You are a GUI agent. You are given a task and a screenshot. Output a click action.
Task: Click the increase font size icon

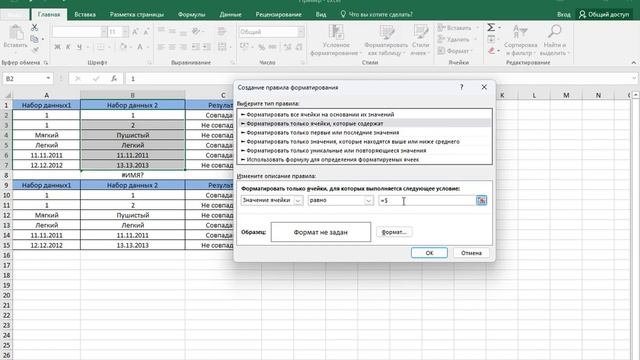click(135, 32)
